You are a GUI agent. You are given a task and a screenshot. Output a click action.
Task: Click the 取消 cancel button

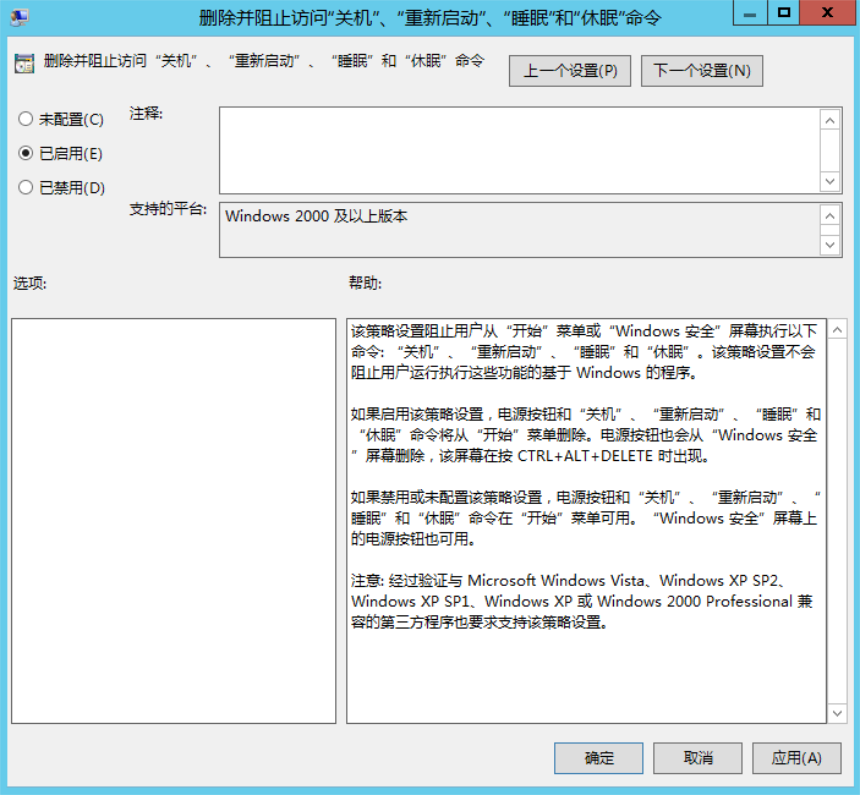coord(698,758)
